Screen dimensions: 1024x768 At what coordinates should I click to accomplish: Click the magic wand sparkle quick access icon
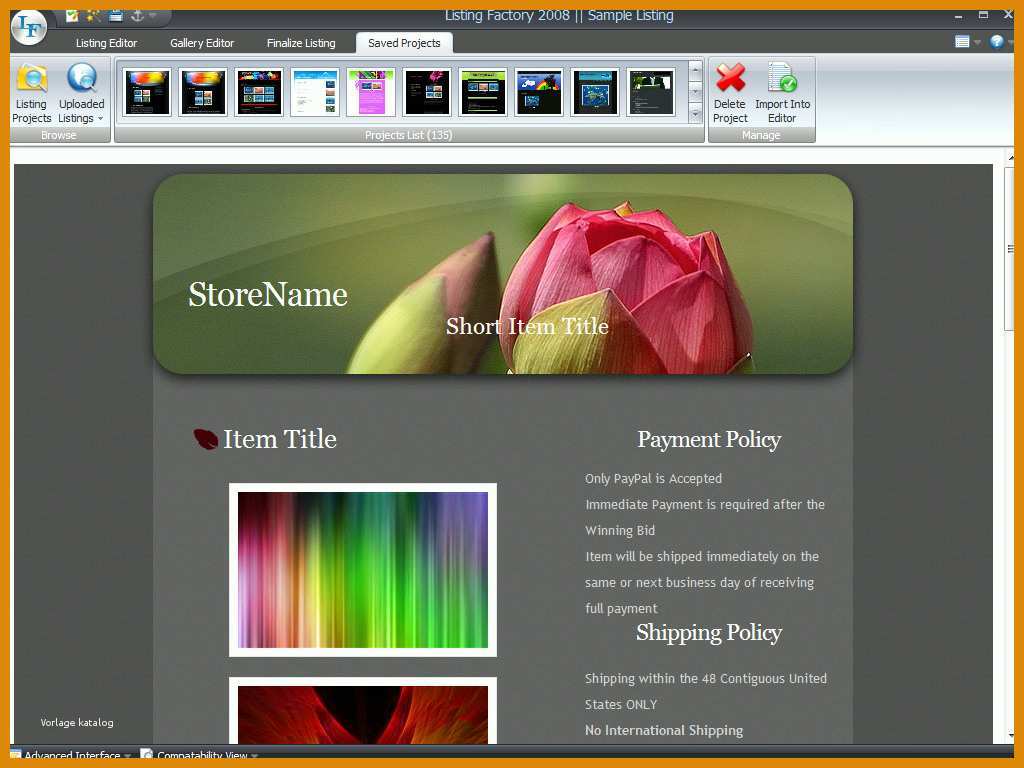click(x=93, y=15)
